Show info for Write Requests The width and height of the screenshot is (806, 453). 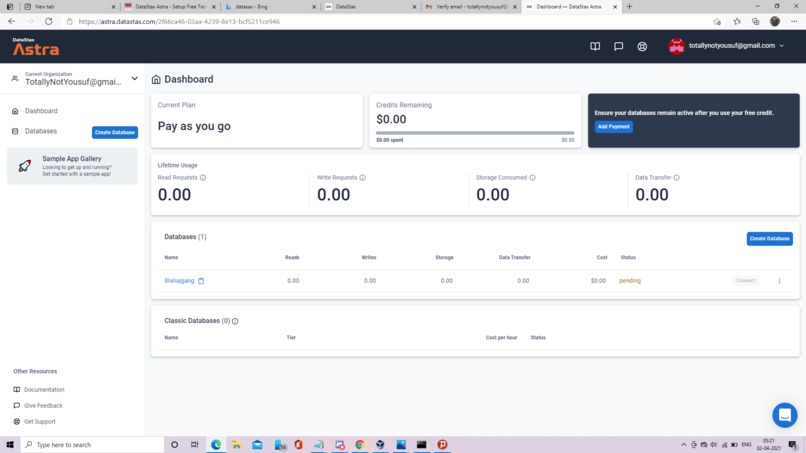tap(362, 177)
